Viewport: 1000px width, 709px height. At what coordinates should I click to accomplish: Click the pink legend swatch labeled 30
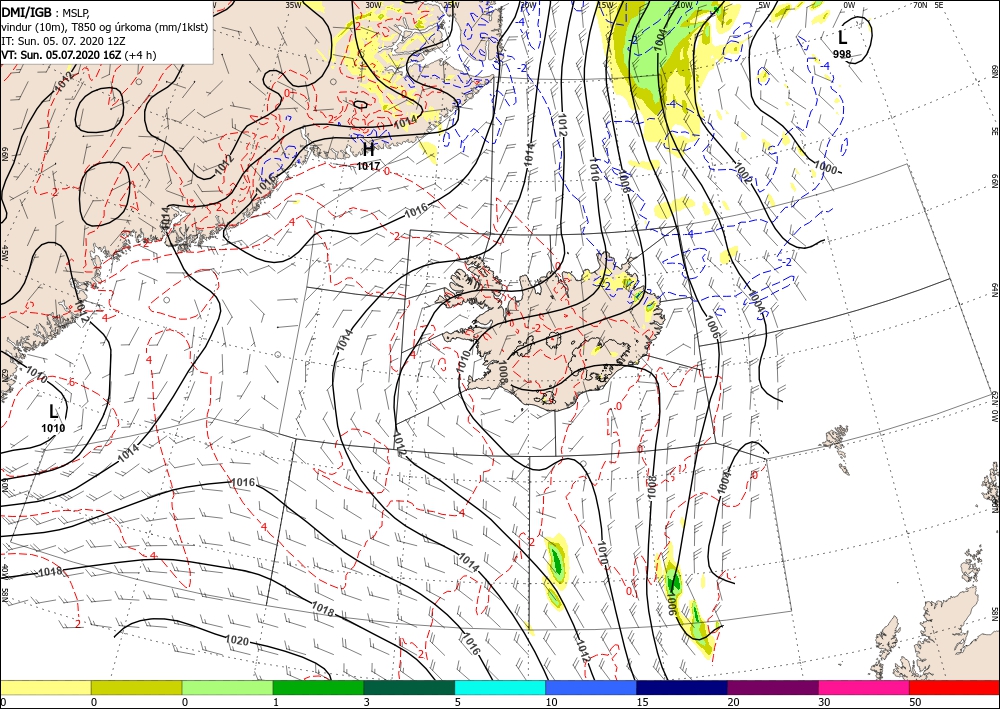click(864, 687)
